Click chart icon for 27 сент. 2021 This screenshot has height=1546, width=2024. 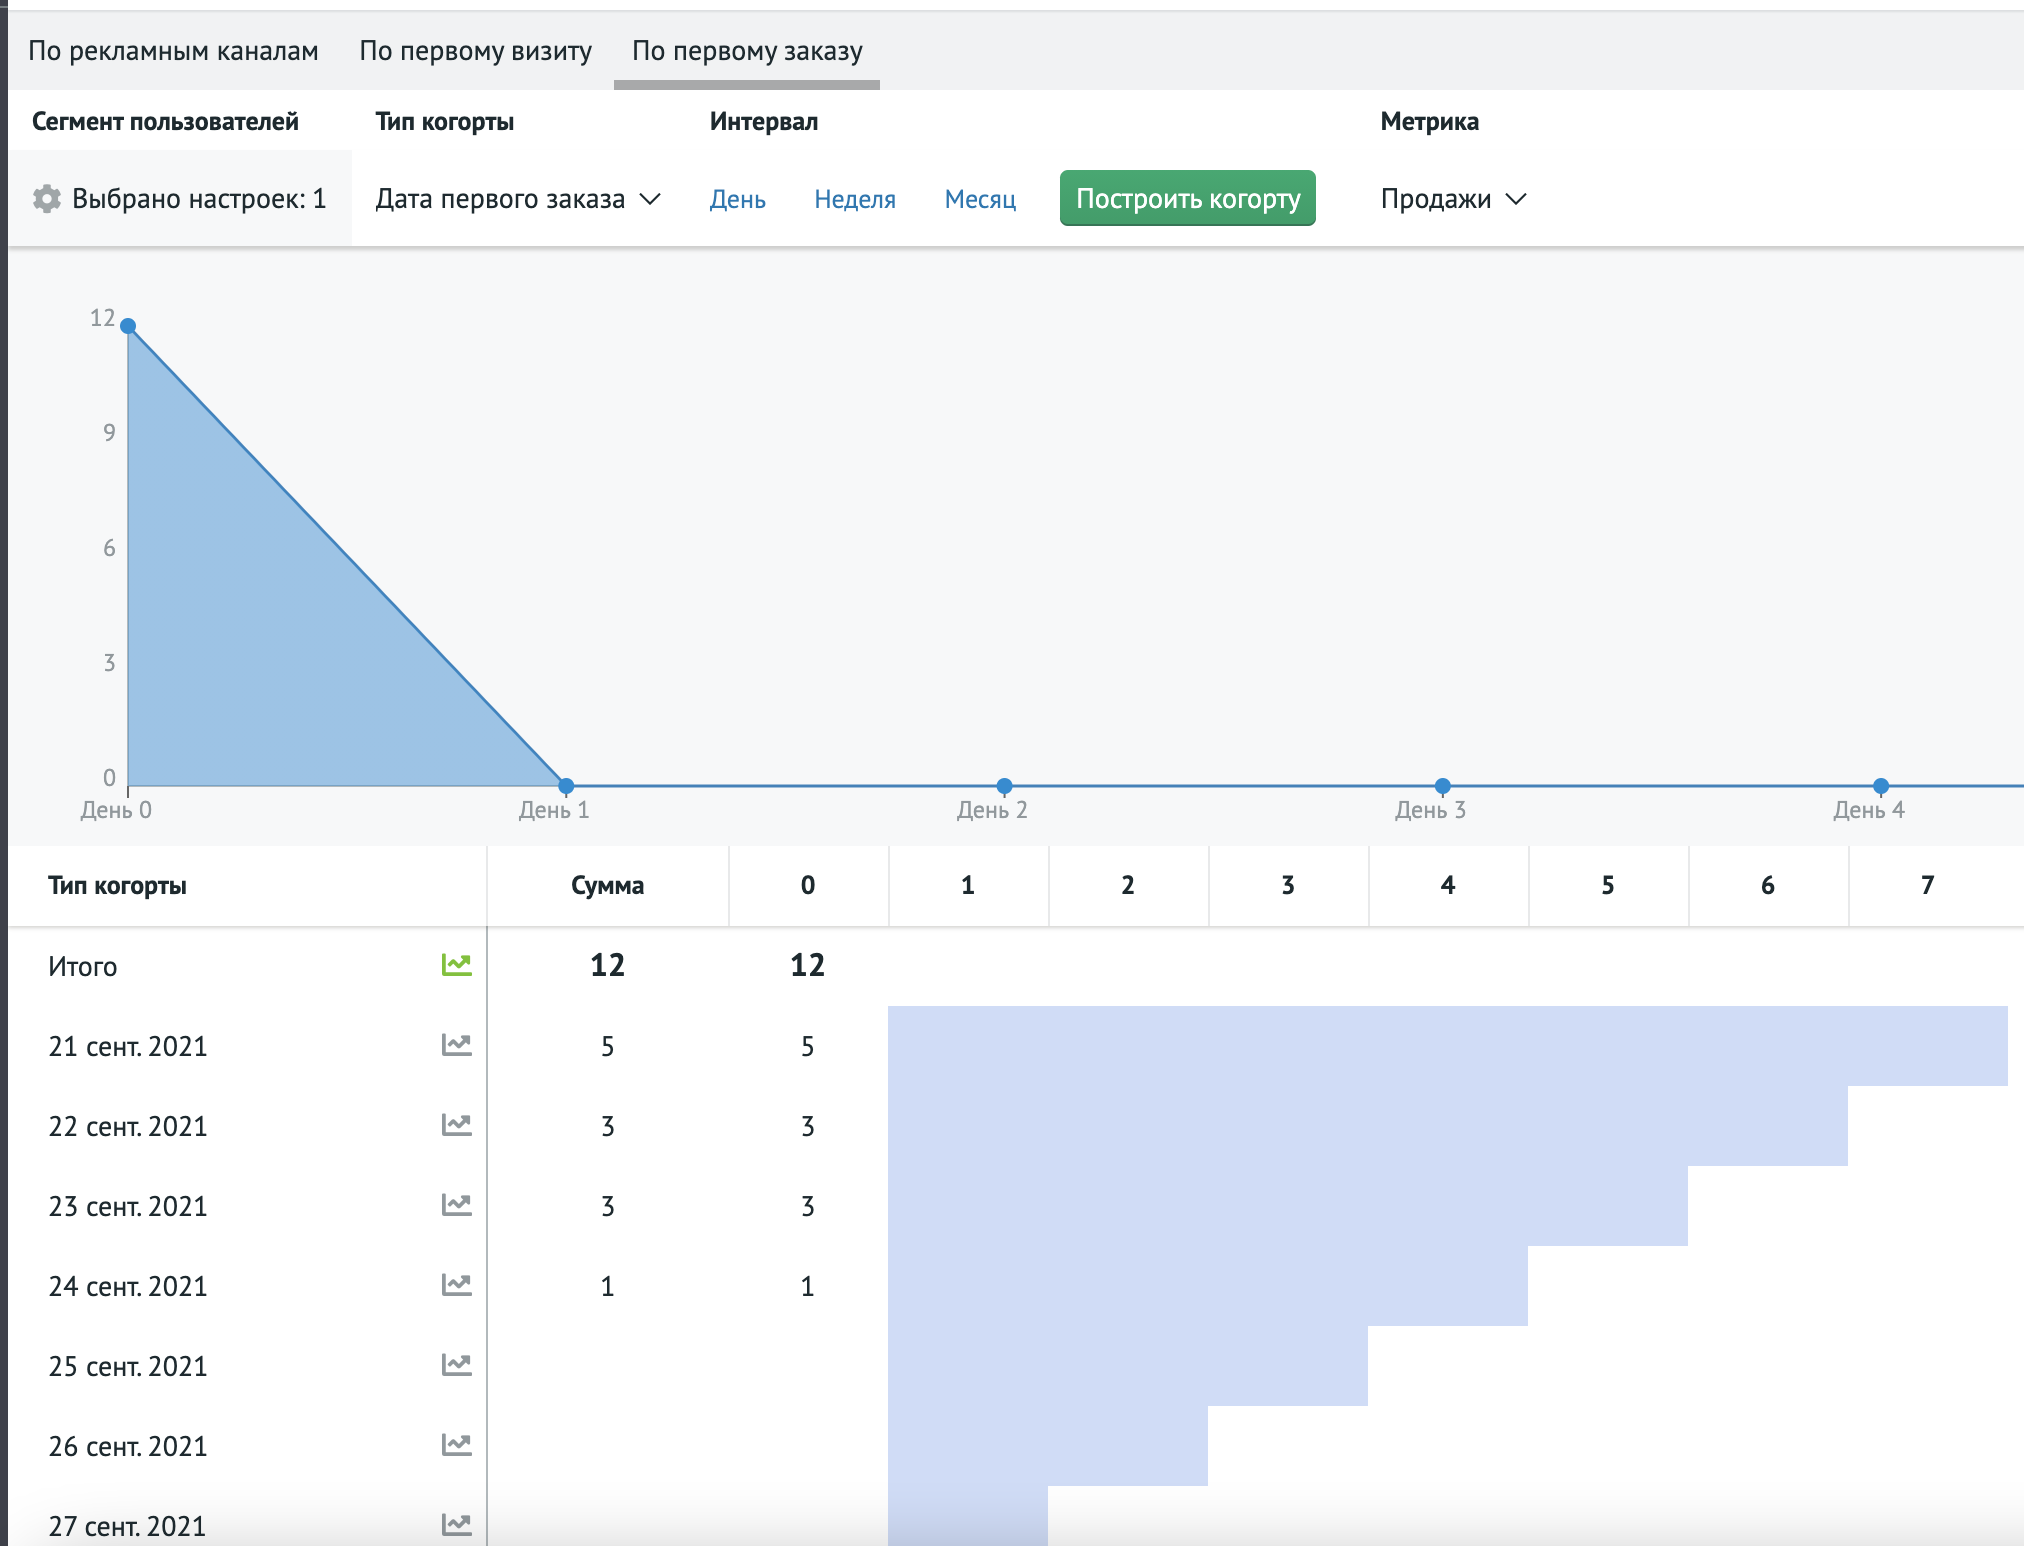point(457,1525)
